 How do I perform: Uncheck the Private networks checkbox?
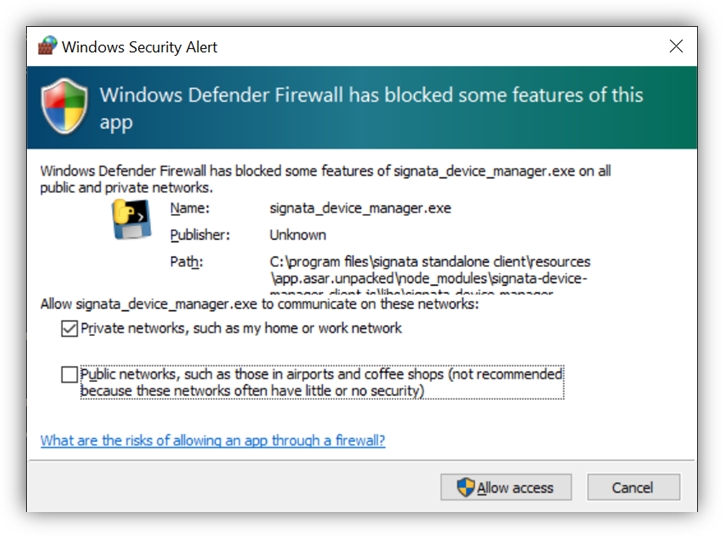[69, 328]
